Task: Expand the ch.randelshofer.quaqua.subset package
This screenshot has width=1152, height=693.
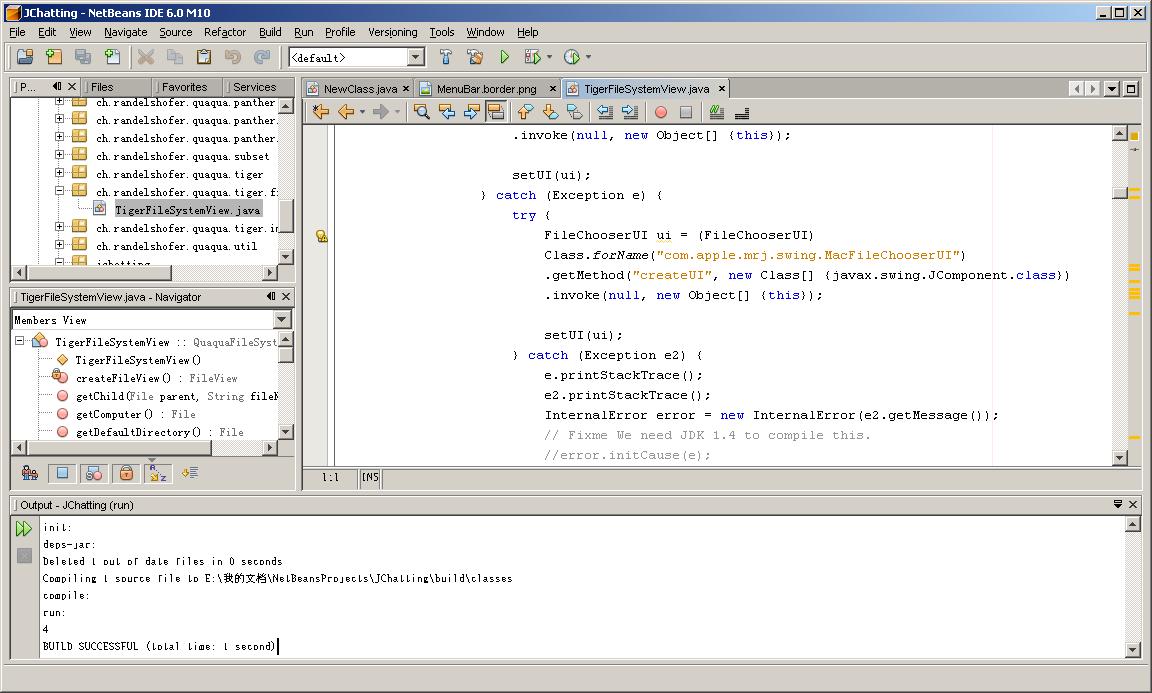Action: pos(60,155)
